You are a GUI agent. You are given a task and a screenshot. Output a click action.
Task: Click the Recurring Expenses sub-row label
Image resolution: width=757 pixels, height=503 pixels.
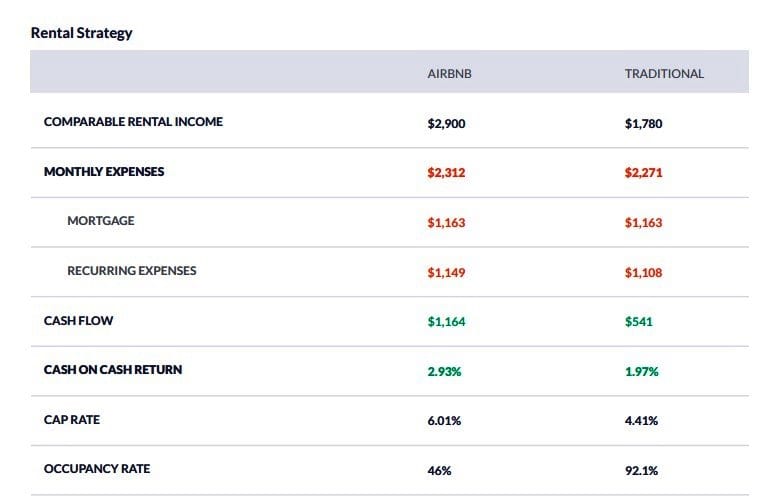pyautogui.click(x=132, y=271)
